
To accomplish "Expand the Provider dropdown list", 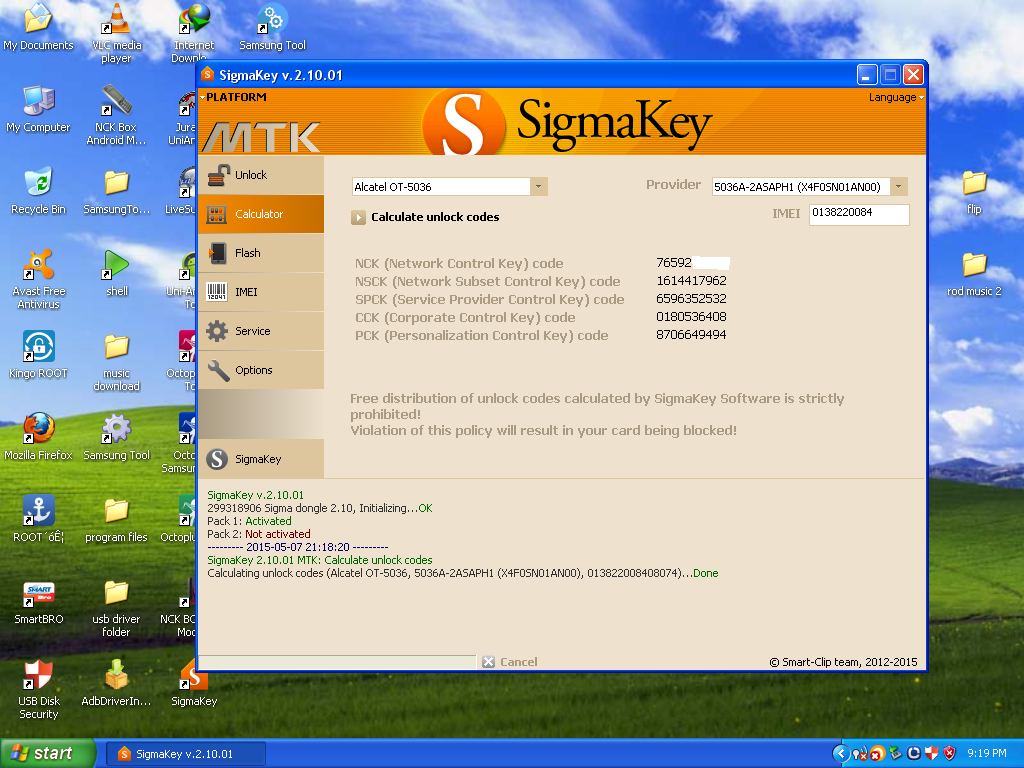I will pyautogui.click(x=898, y=187).
